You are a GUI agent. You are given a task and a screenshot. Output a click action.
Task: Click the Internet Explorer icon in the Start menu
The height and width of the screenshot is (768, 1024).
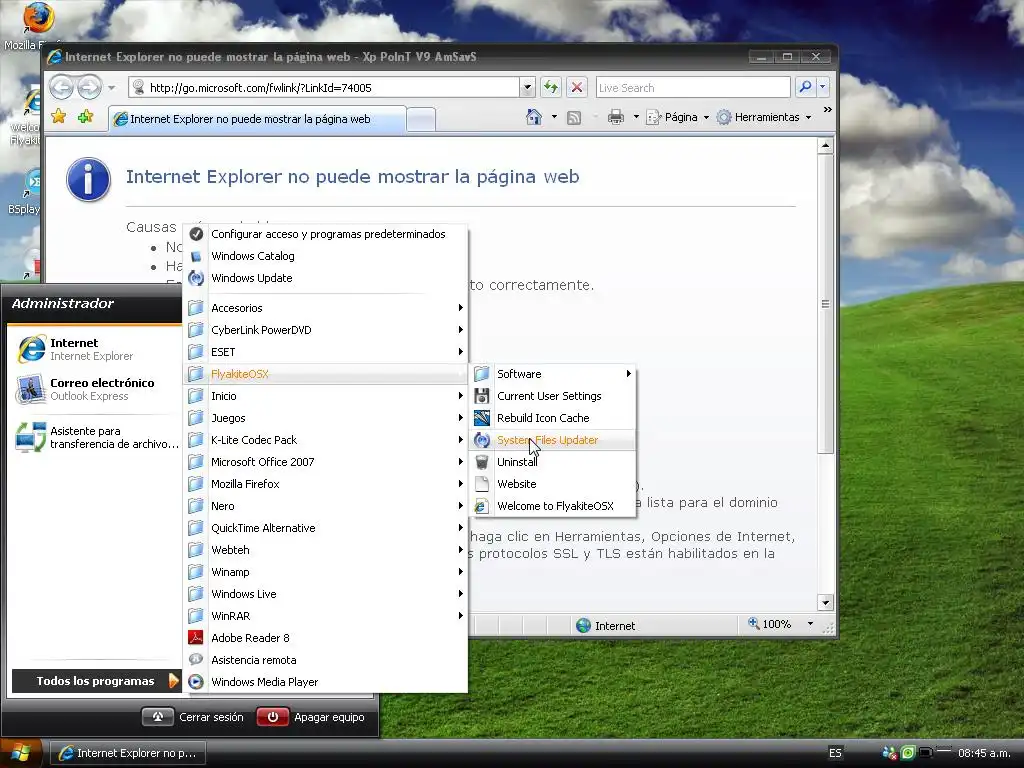point(31,349)
